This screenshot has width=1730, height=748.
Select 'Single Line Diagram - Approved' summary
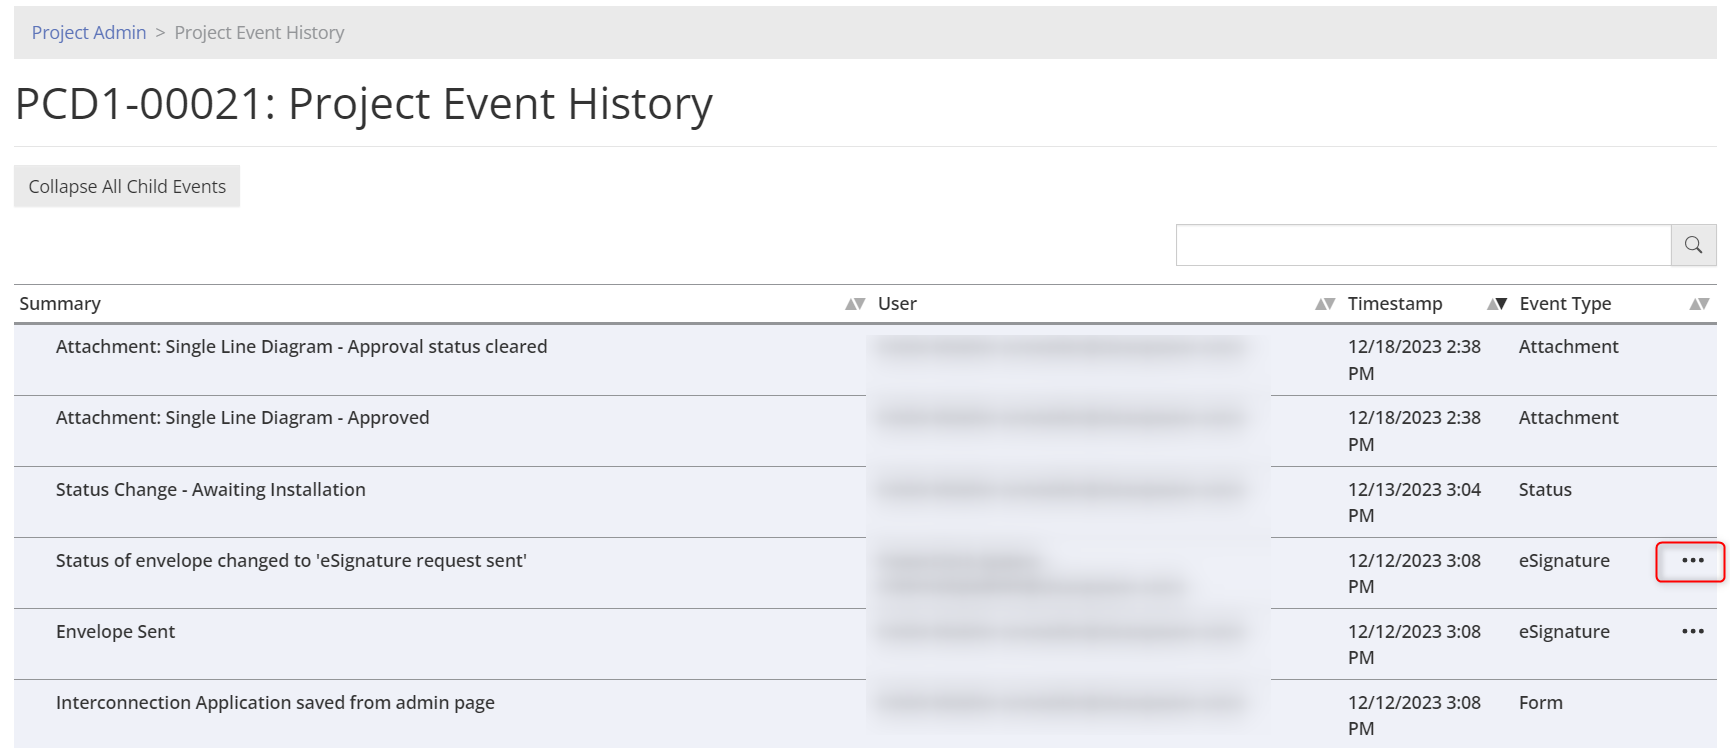coord(242,418)
